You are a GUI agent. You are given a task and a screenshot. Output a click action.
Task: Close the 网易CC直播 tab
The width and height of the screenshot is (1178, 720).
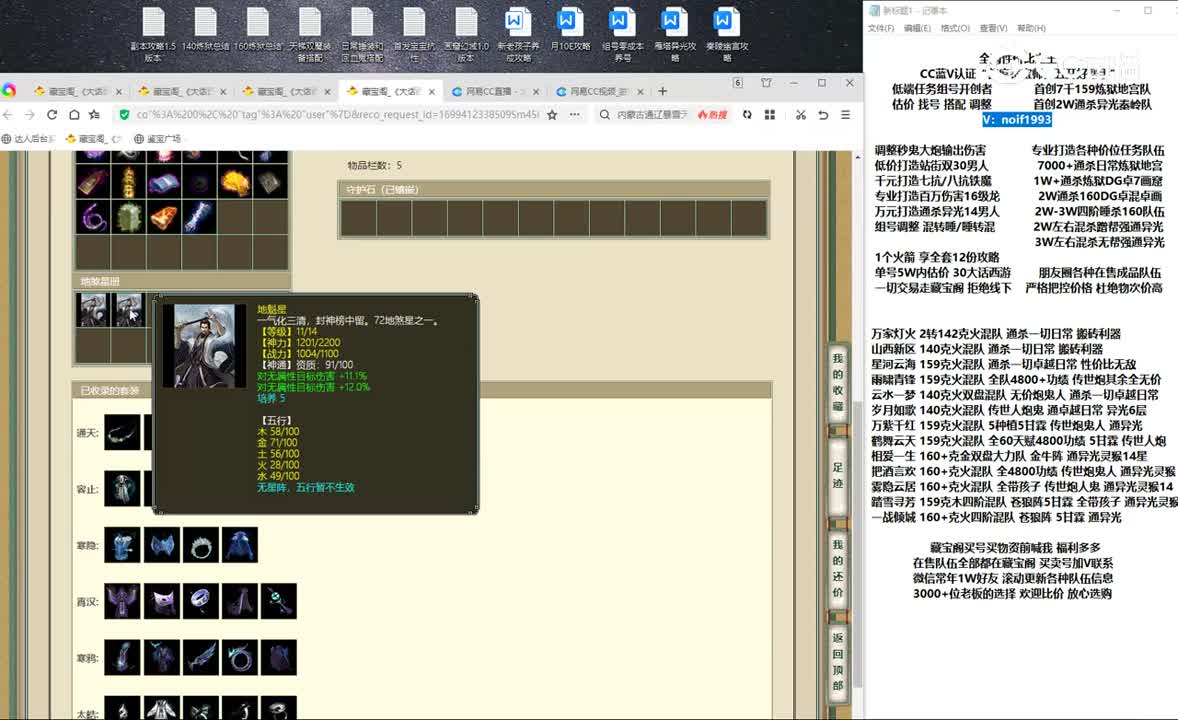(536, 92)
